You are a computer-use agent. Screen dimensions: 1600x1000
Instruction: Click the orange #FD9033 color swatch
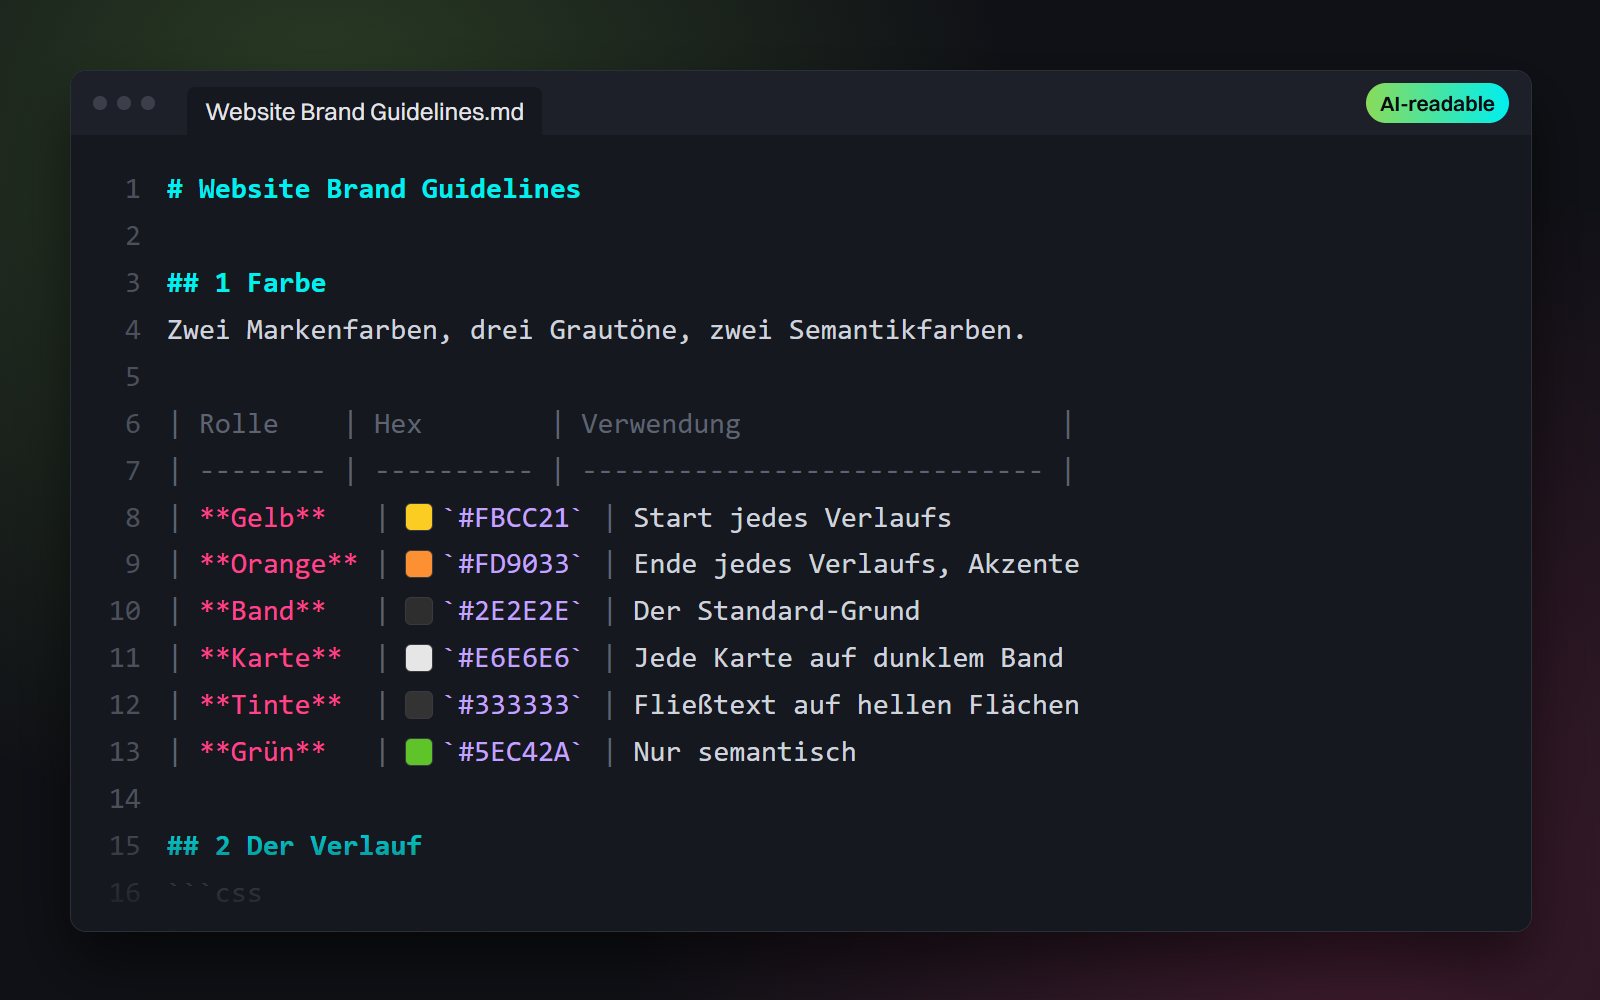[419, 564]
